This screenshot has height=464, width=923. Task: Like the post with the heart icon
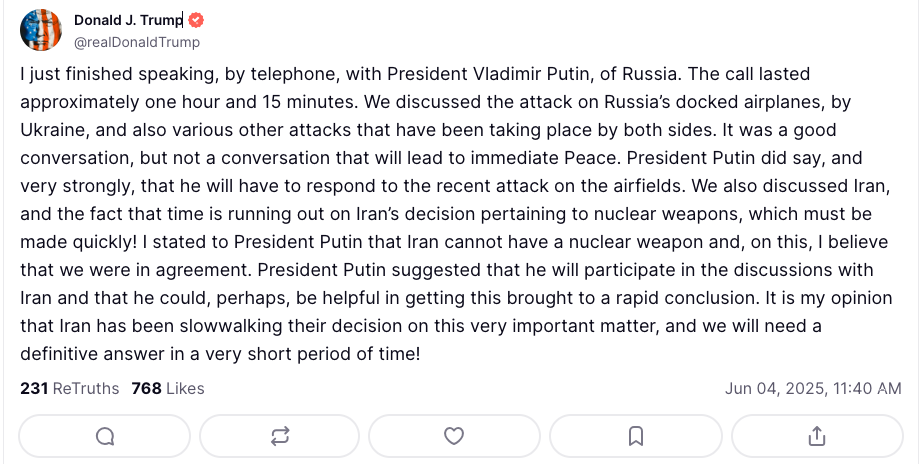tap(454, 436)
